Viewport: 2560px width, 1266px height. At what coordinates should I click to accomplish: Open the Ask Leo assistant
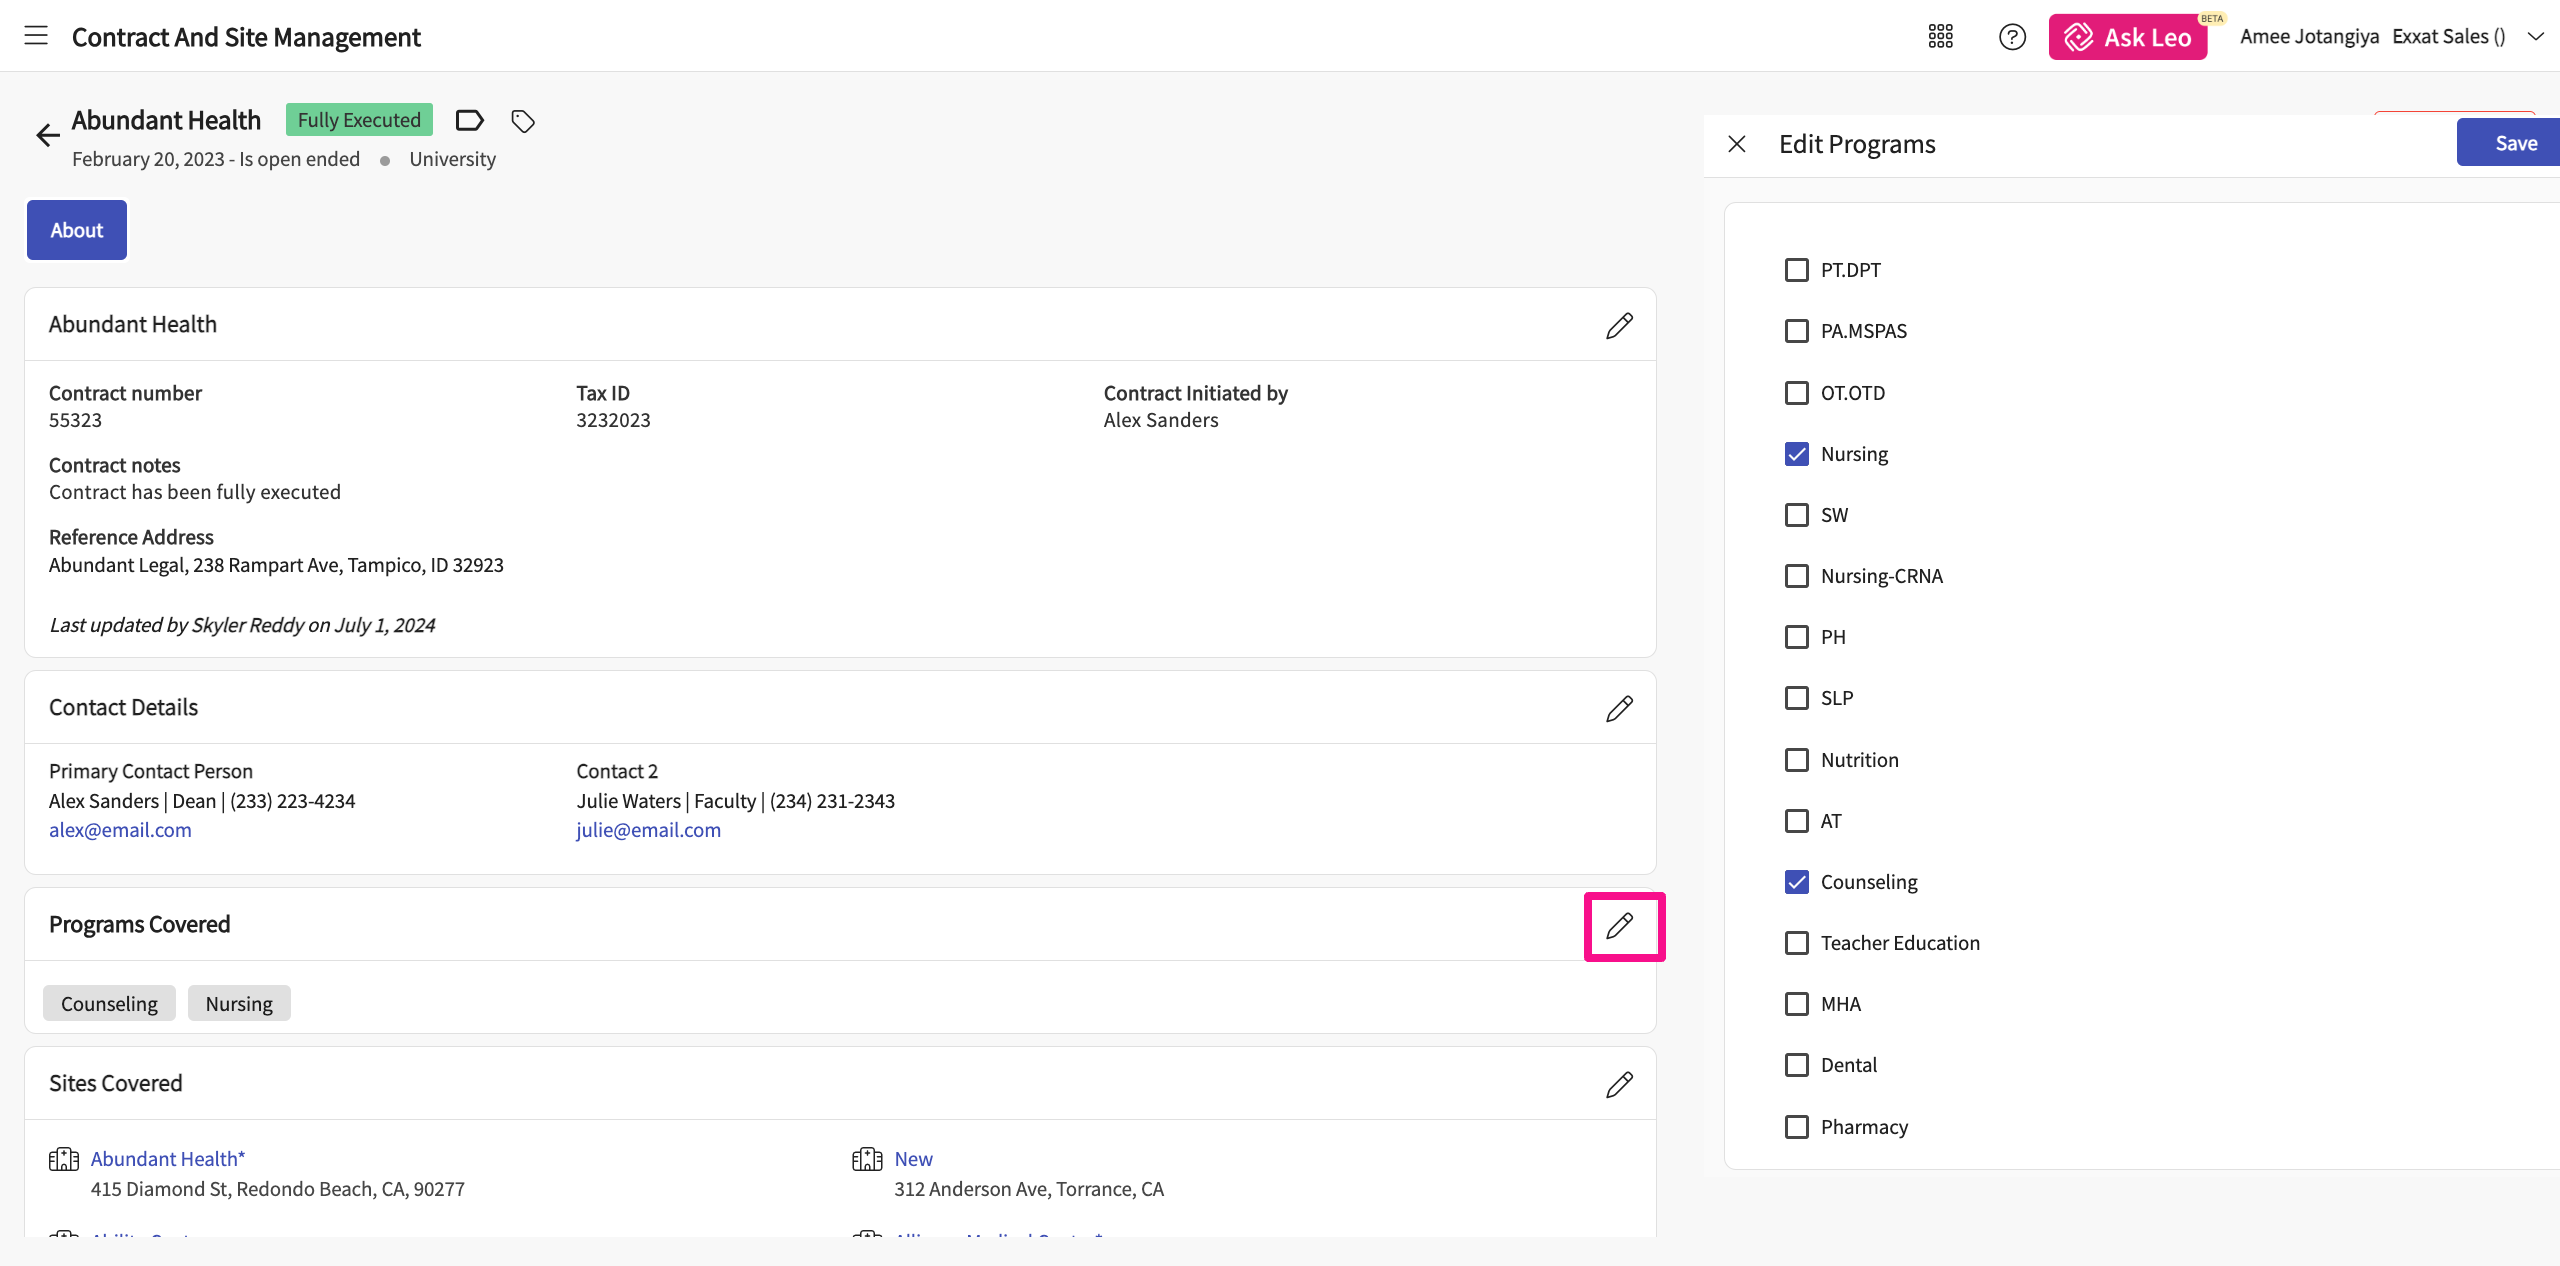pyautogui.click(x=2127, y=37)
